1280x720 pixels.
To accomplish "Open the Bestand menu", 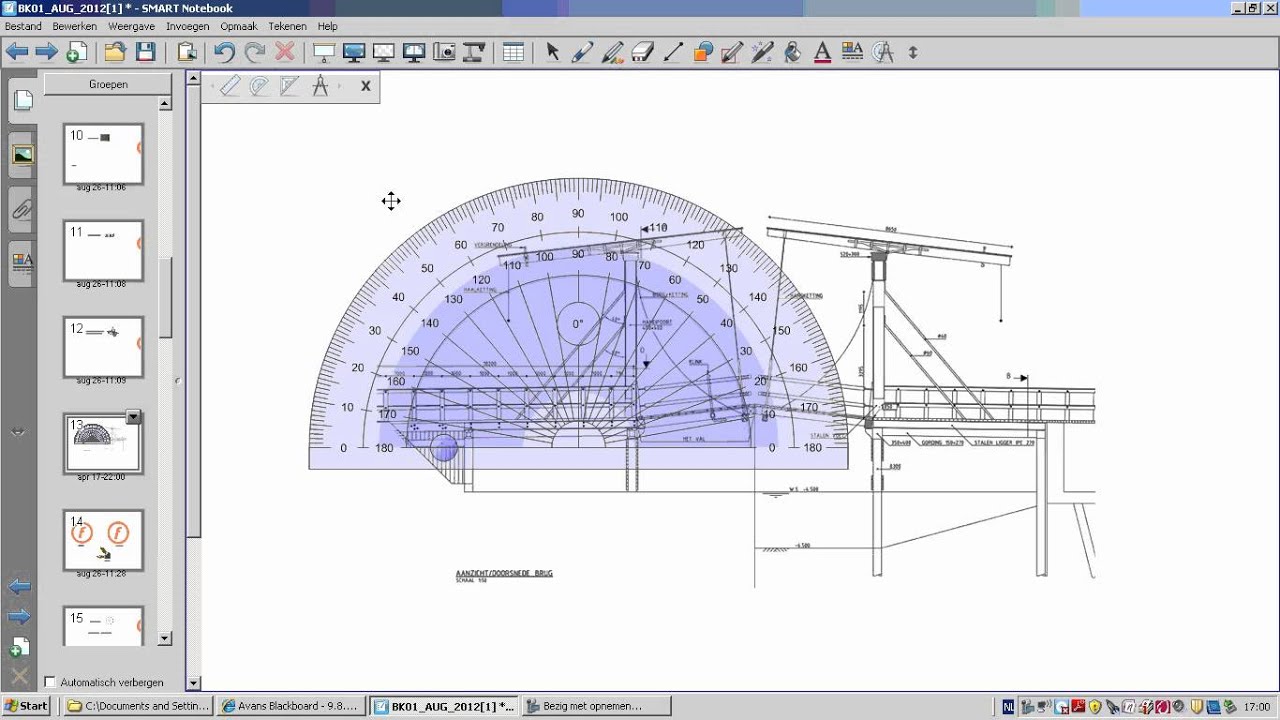I will [23, 26].
